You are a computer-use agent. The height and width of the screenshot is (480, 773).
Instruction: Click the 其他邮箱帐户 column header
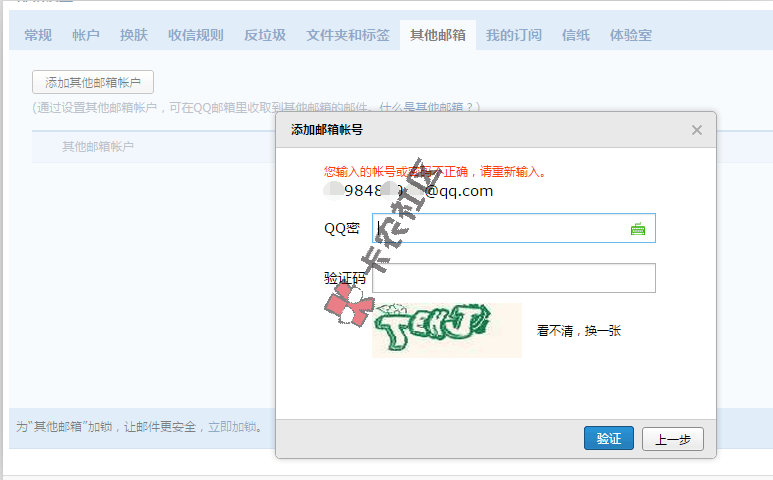(98, 146)
